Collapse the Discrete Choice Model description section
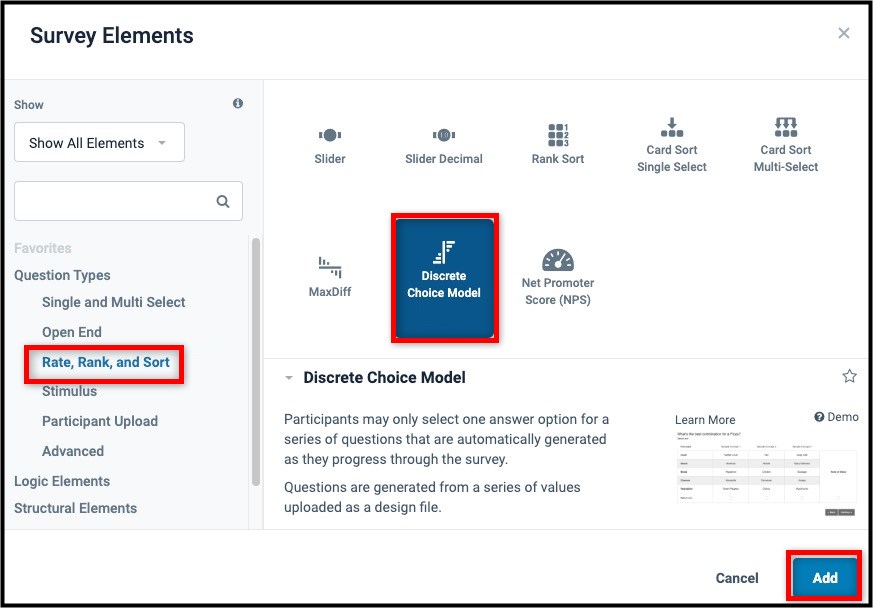 289,378
